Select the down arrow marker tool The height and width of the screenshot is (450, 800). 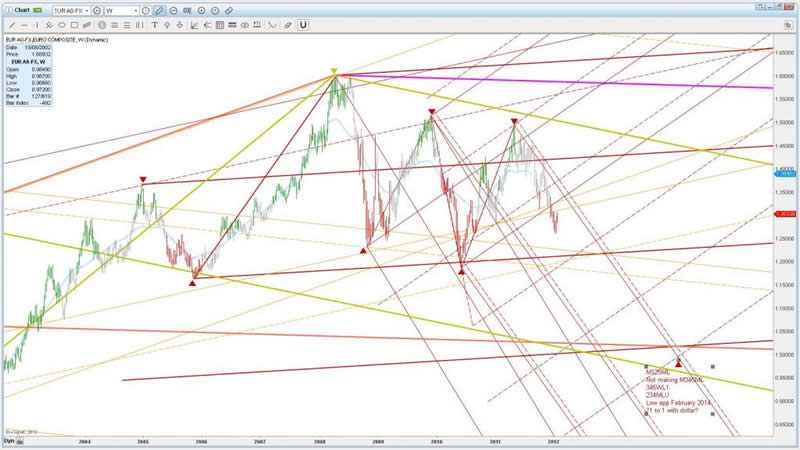tap(180, 25)
